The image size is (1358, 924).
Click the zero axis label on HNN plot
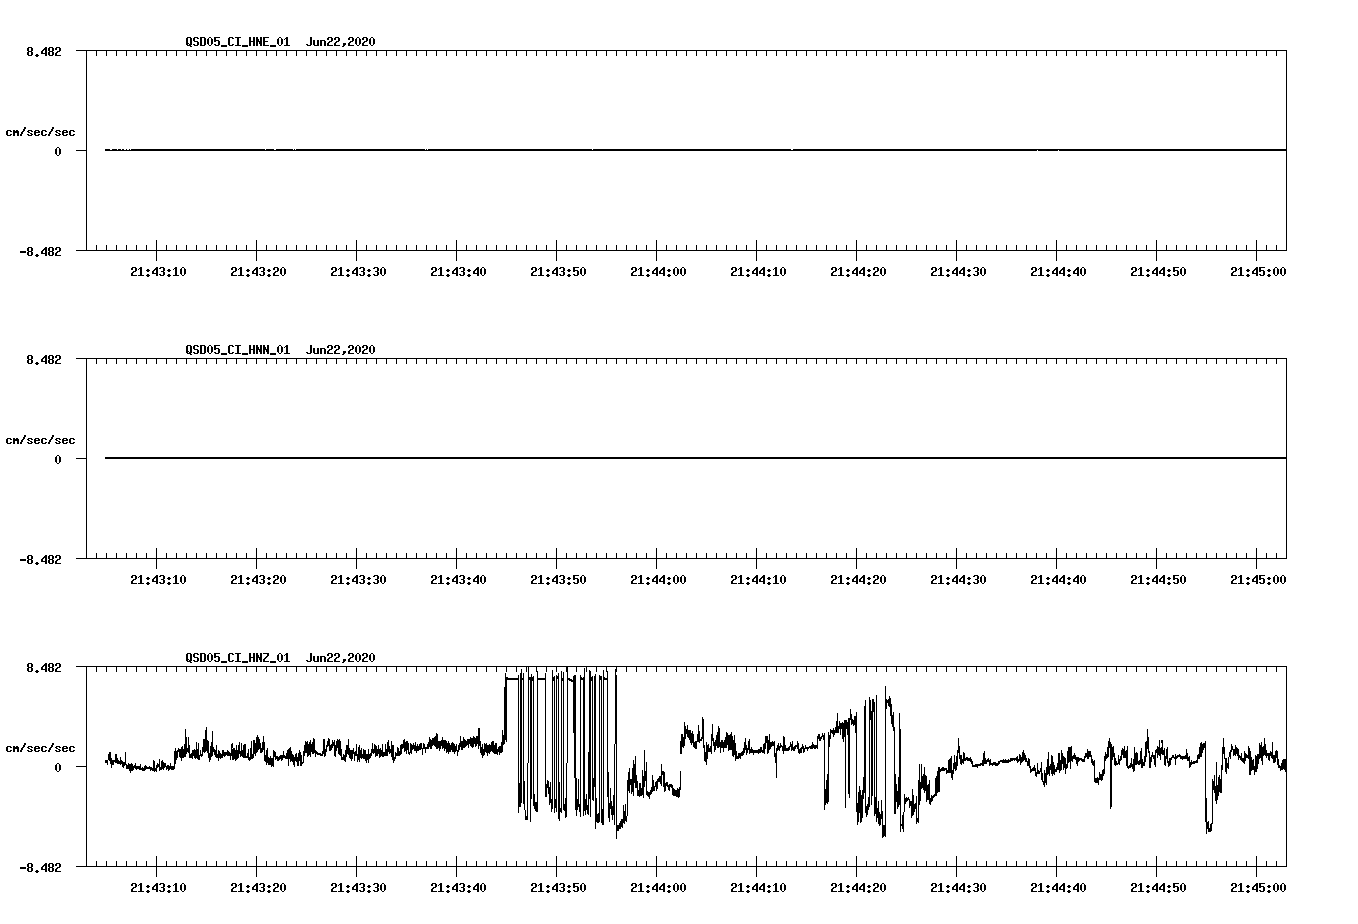click(58, 459)
